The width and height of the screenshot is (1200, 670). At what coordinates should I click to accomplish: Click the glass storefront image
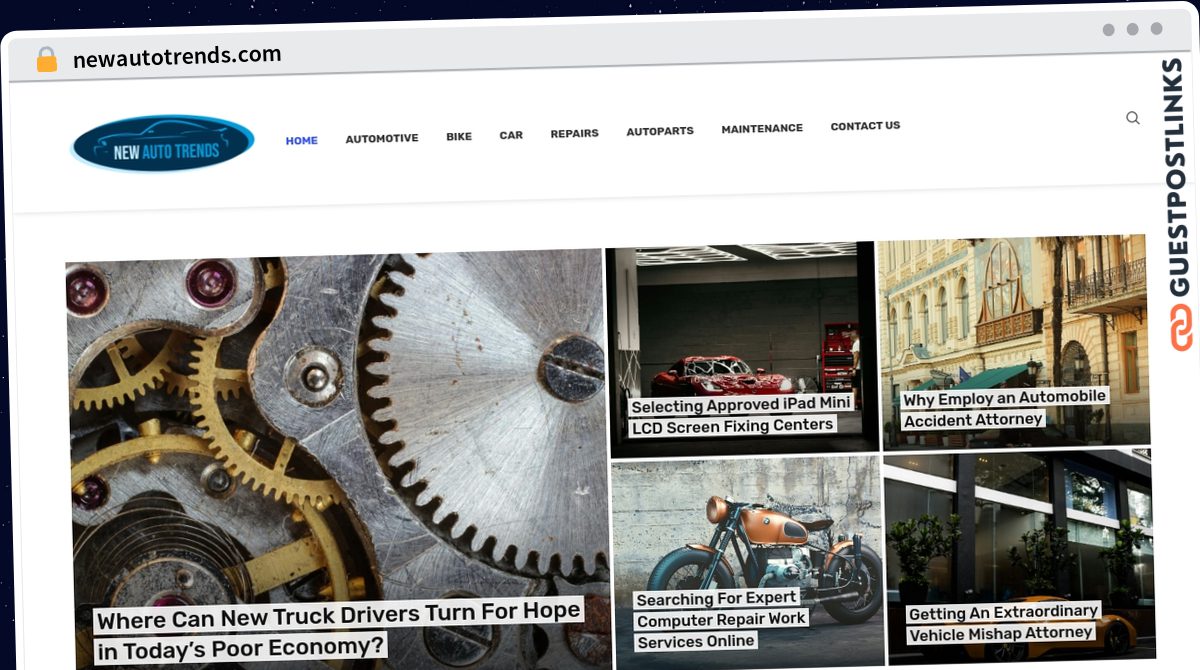[1019, 557]
